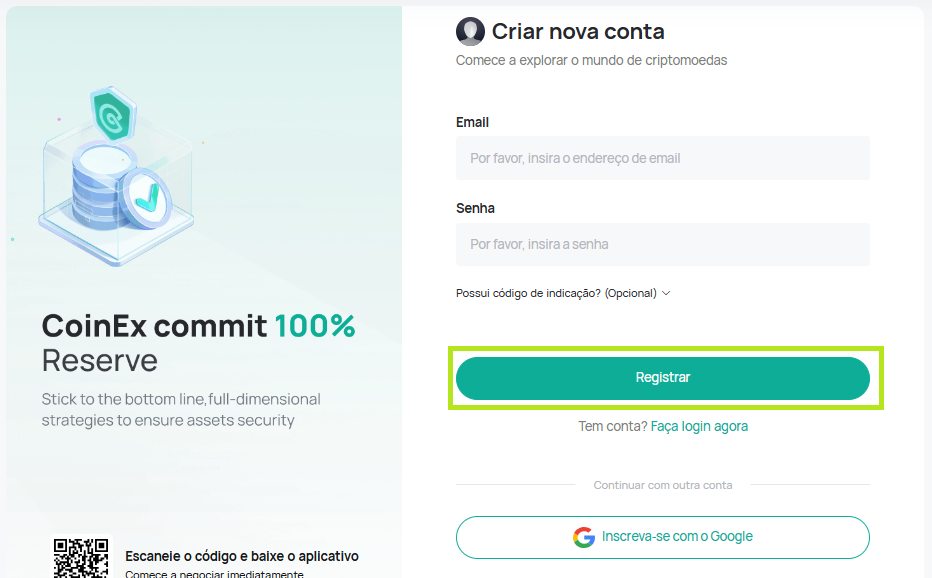
Task: Click the CoinEx shield logo illustration
Action: [x=113, y=115]
